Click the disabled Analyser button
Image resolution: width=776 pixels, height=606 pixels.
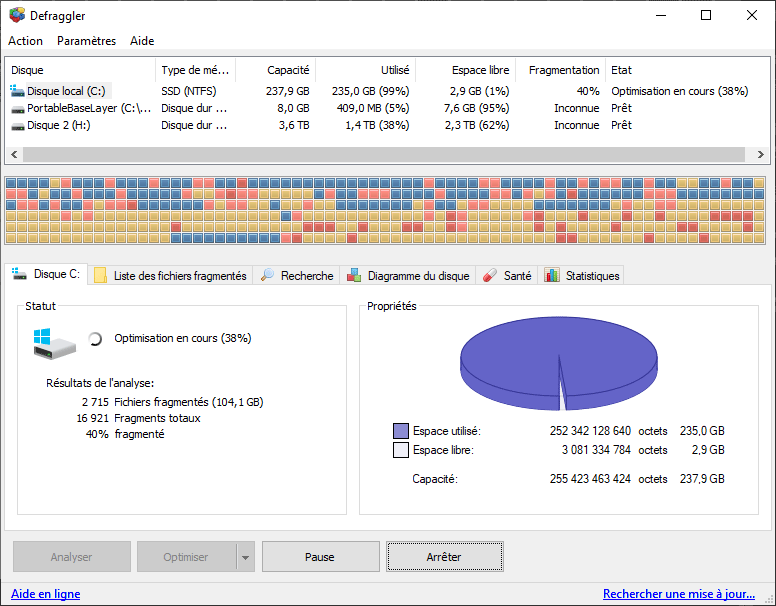72,556
